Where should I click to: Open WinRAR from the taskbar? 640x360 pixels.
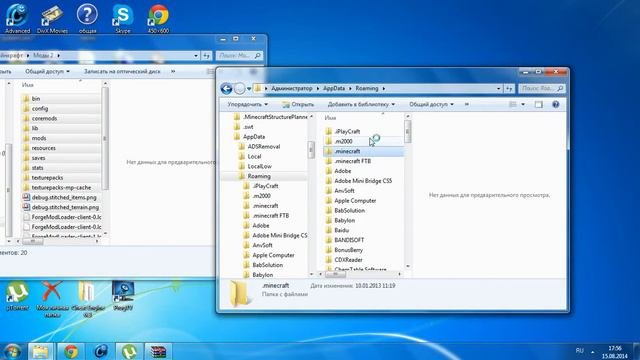pyautogui.click(x=158, y=351)
